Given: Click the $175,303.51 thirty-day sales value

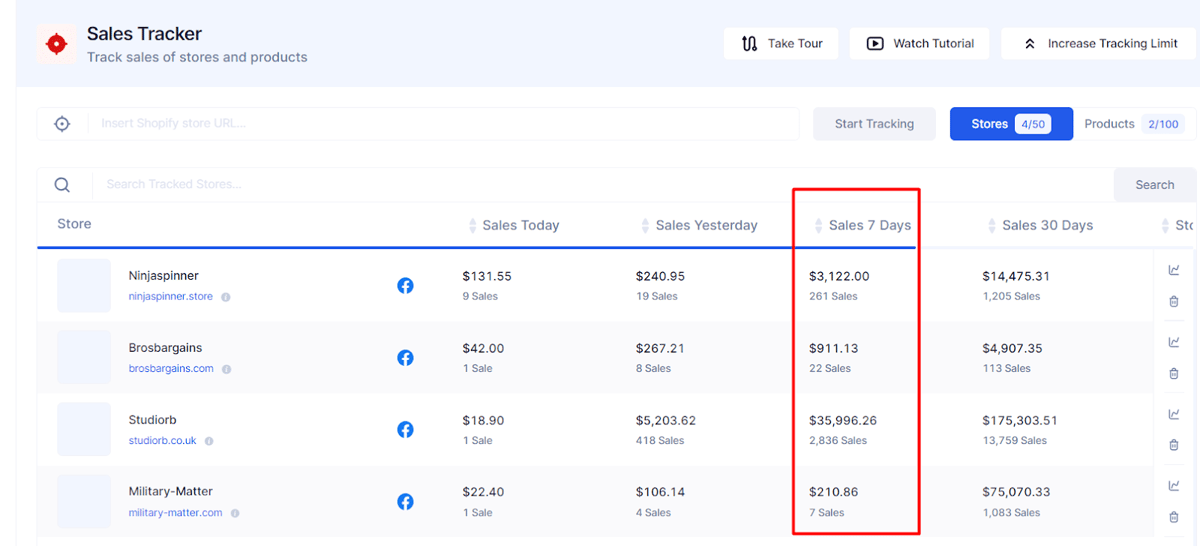Looking at the screenshot, I should coord(1020,420).
